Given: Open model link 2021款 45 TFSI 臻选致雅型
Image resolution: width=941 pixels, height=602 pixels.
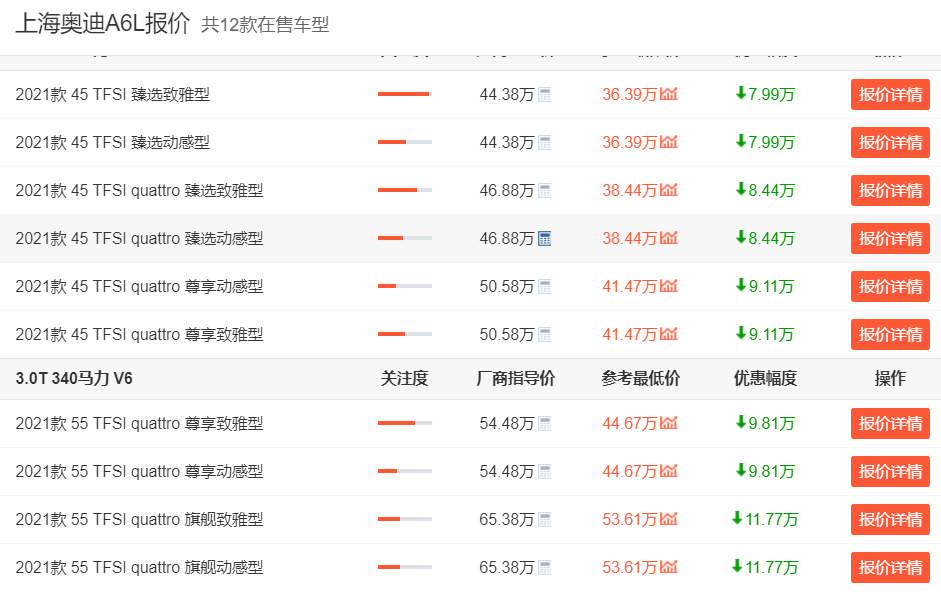Looking at the screenshot, I should 113,95.
